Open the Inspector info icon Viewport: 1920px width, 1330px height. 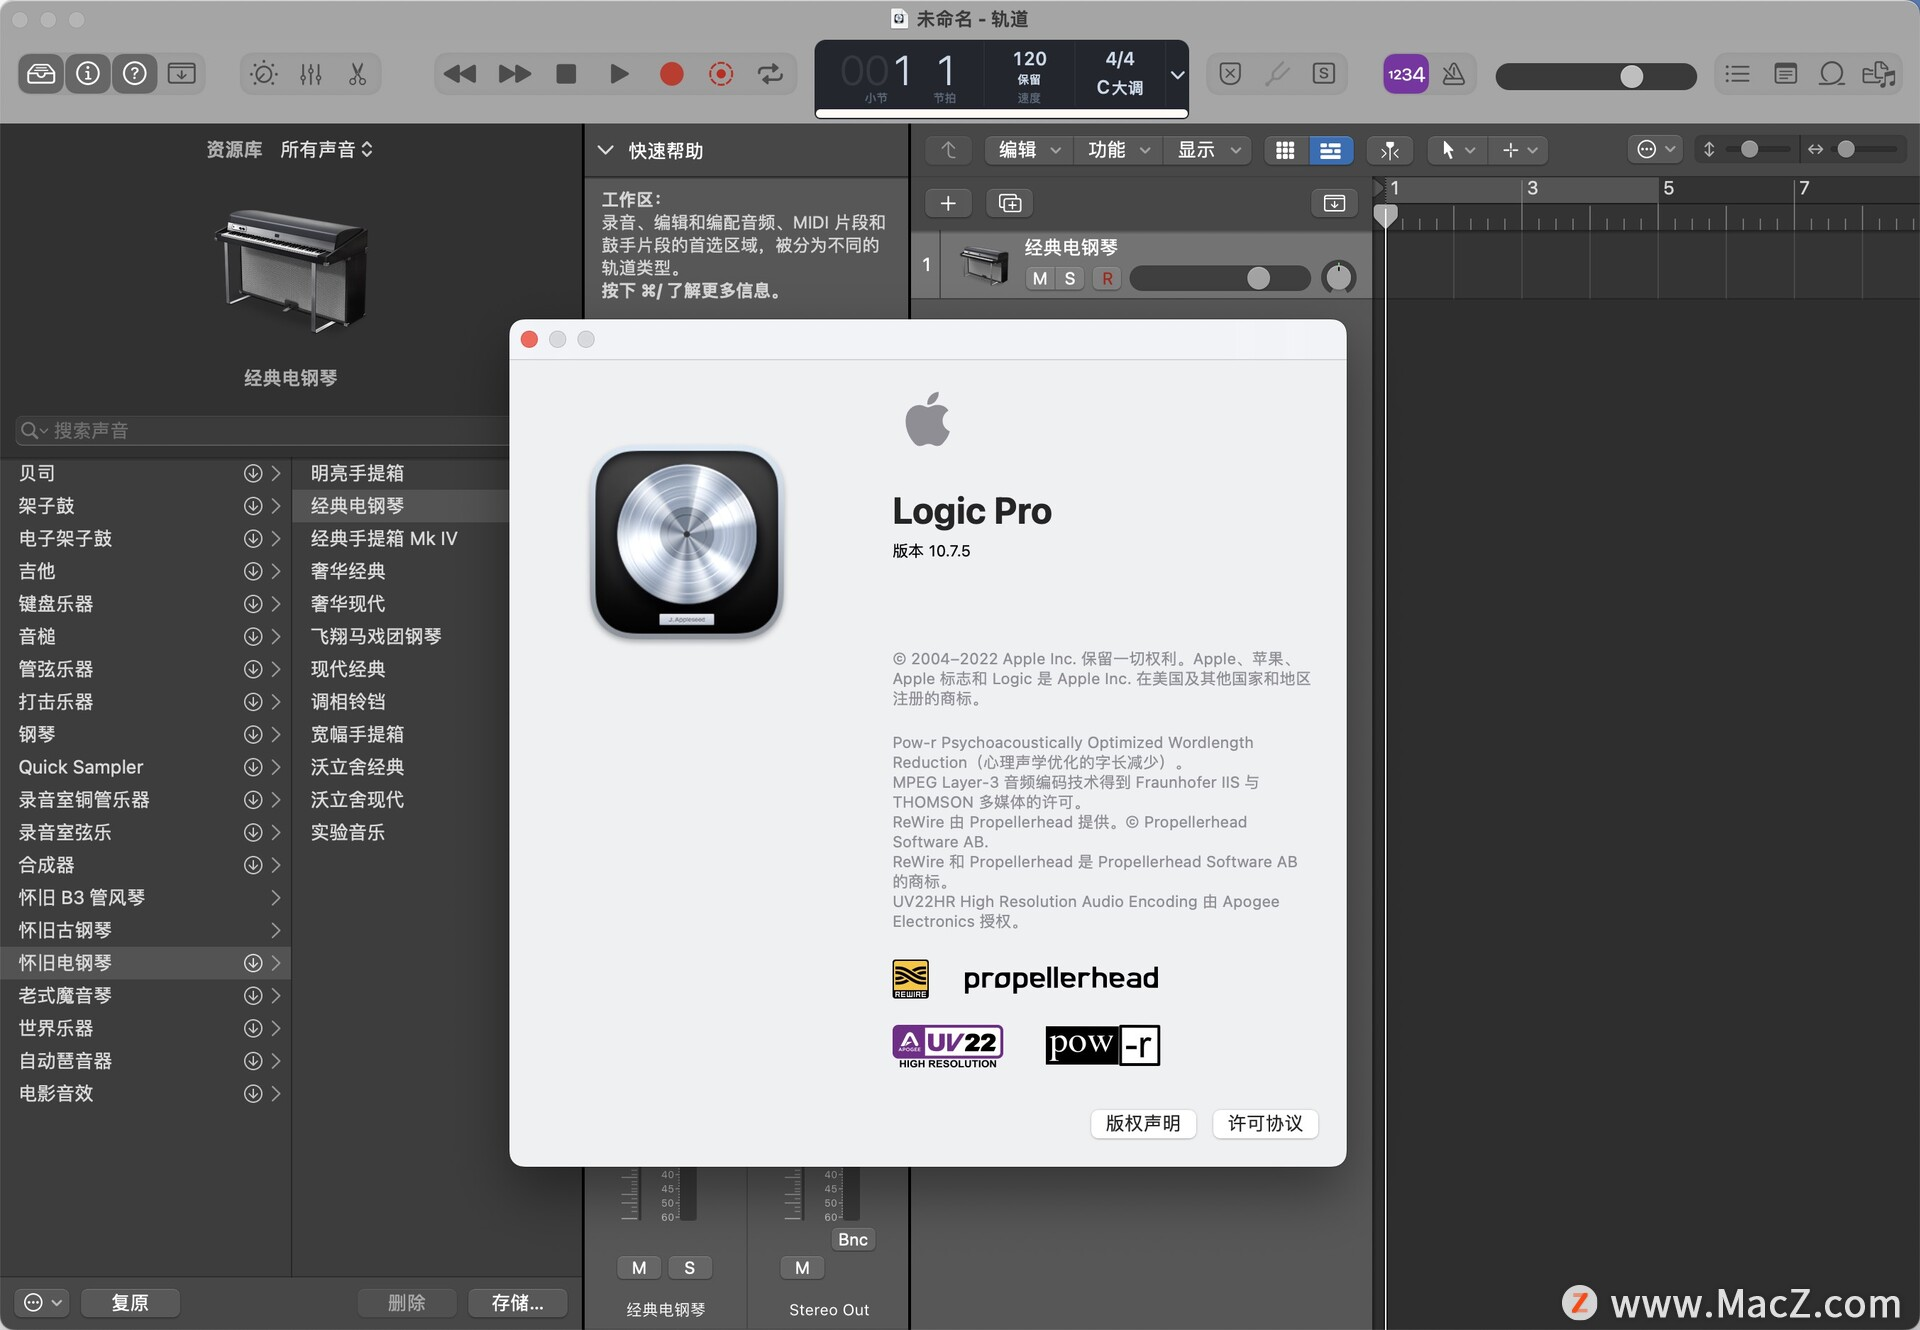88,73
